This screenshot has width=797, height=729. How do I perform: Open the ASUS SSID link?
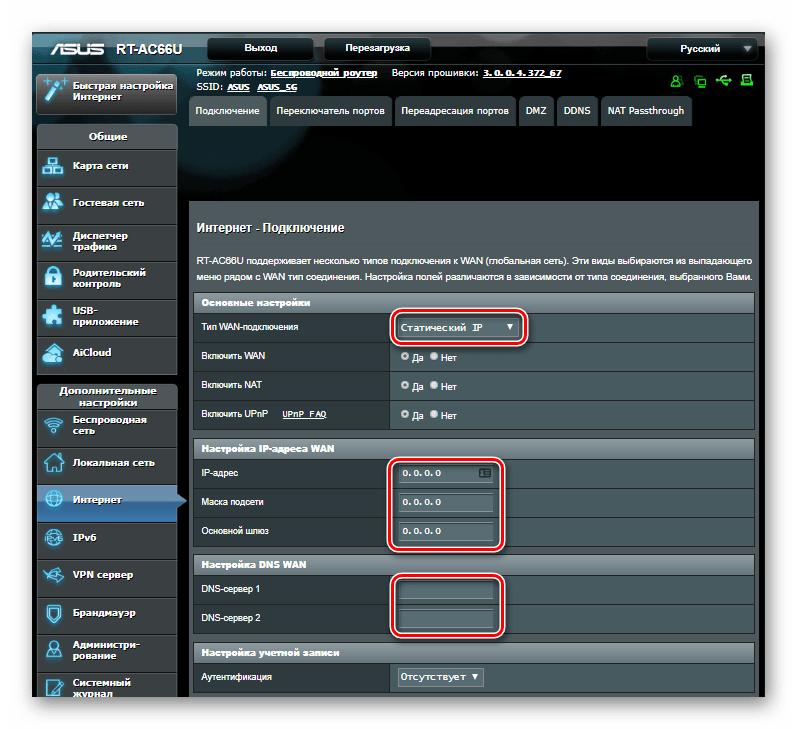click(x=238, y=87)
